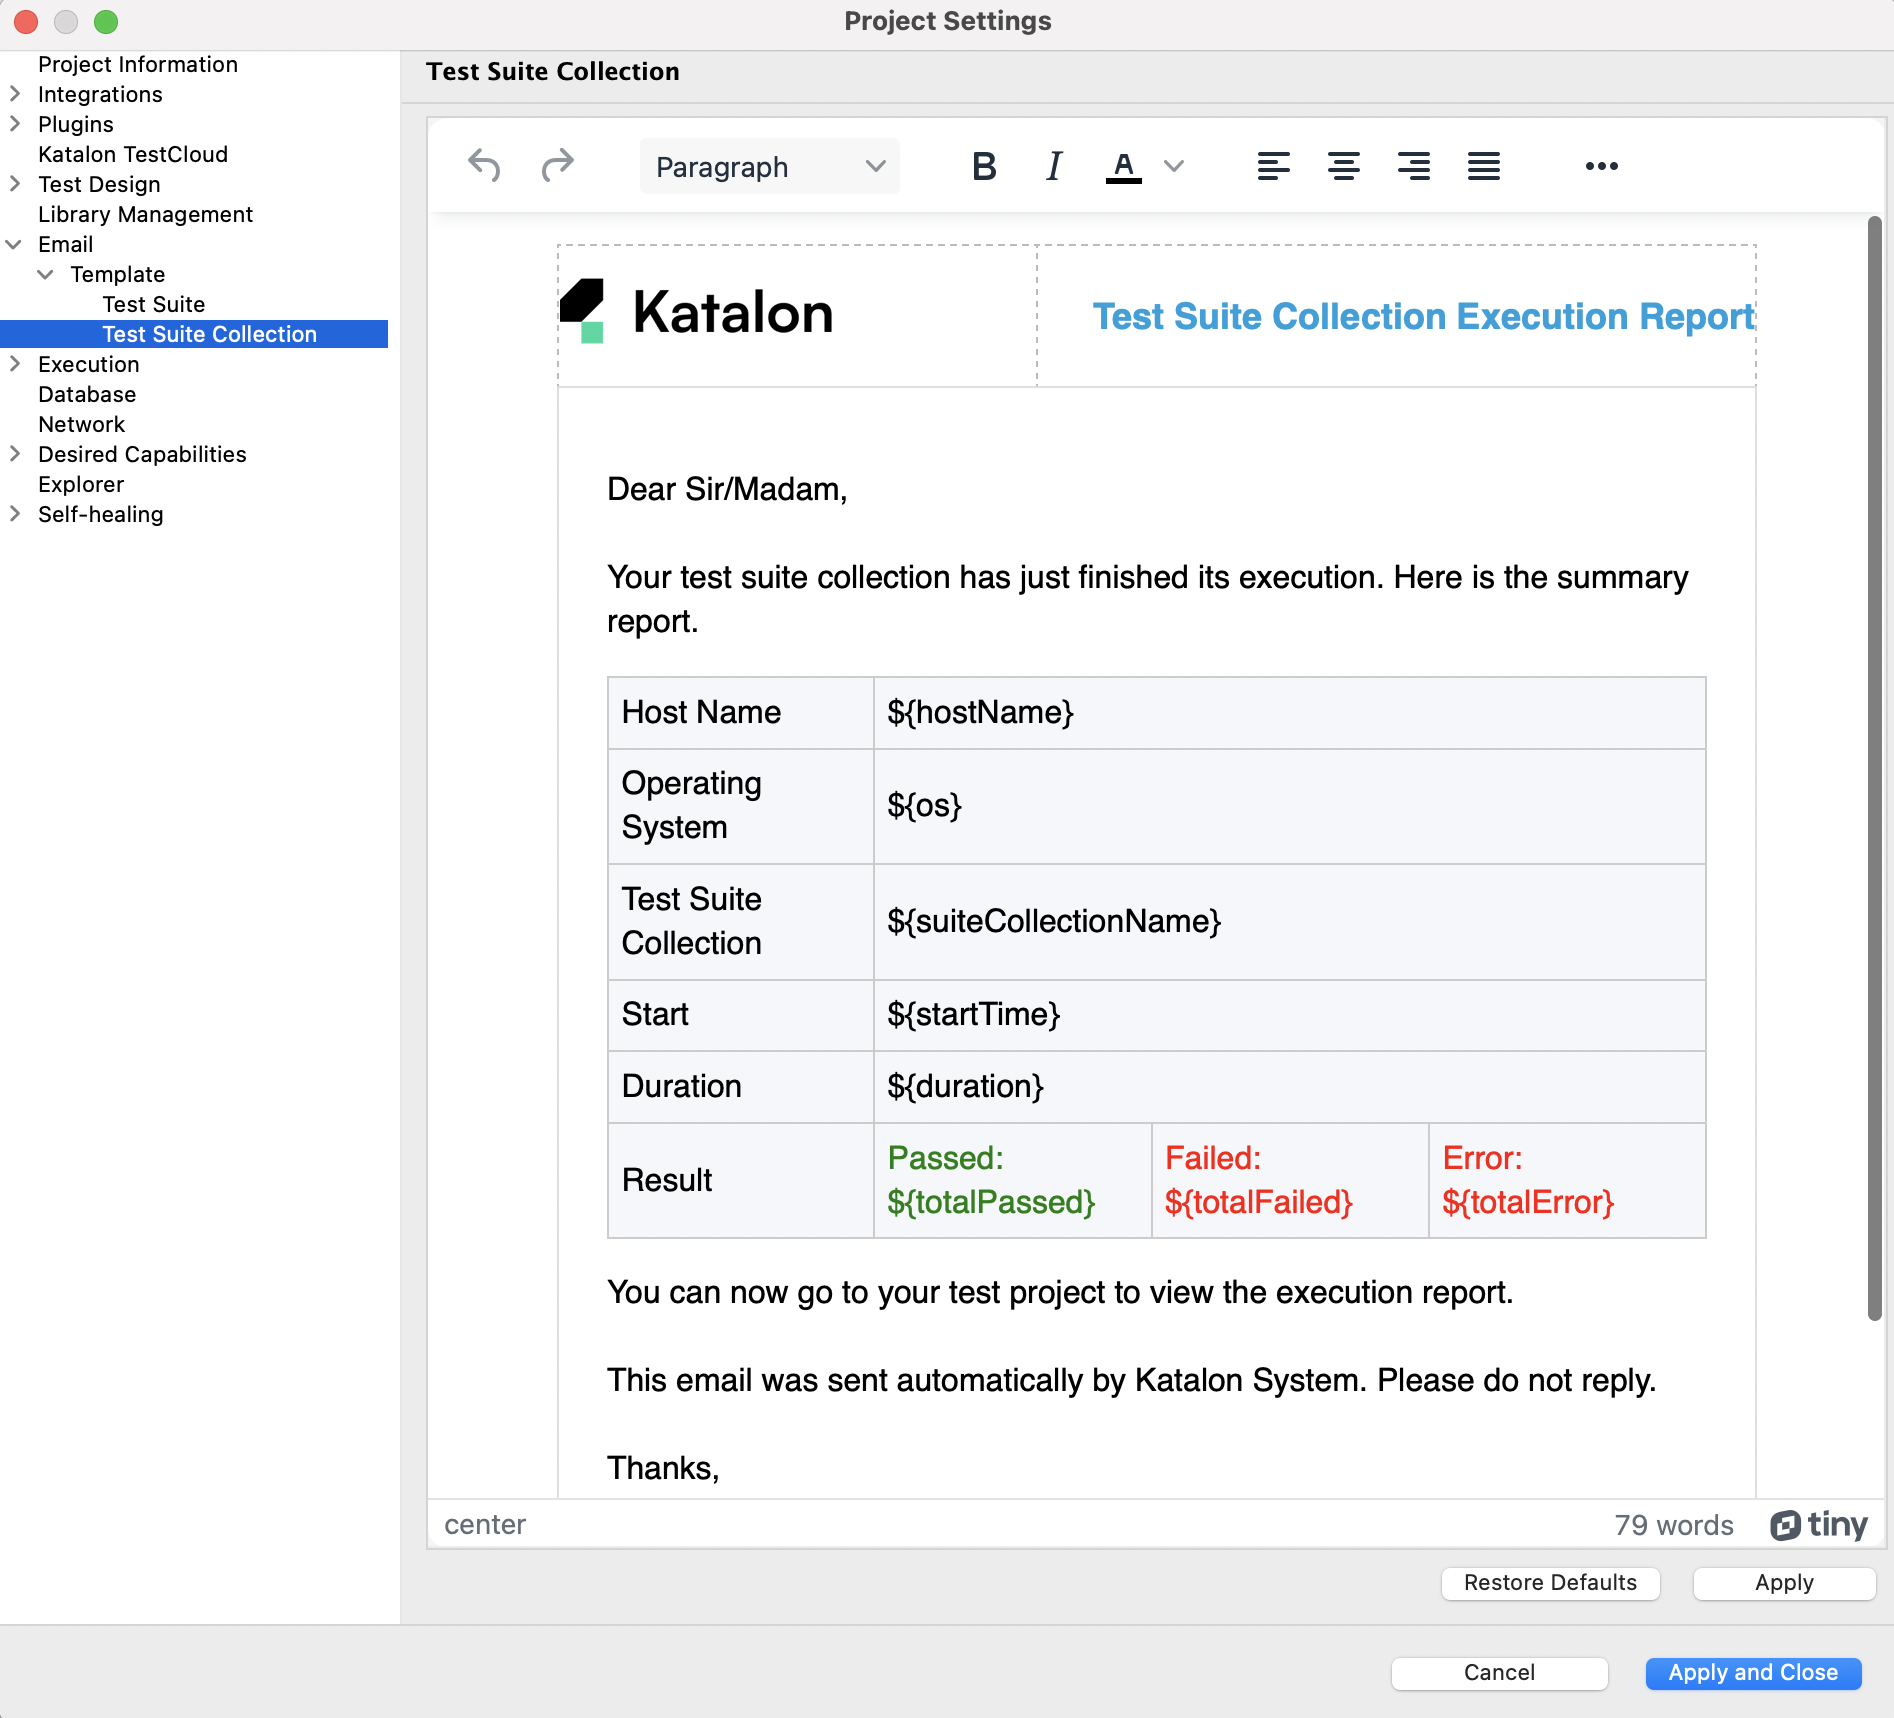Click the Operating System label cell

click(x=741, y=805)
